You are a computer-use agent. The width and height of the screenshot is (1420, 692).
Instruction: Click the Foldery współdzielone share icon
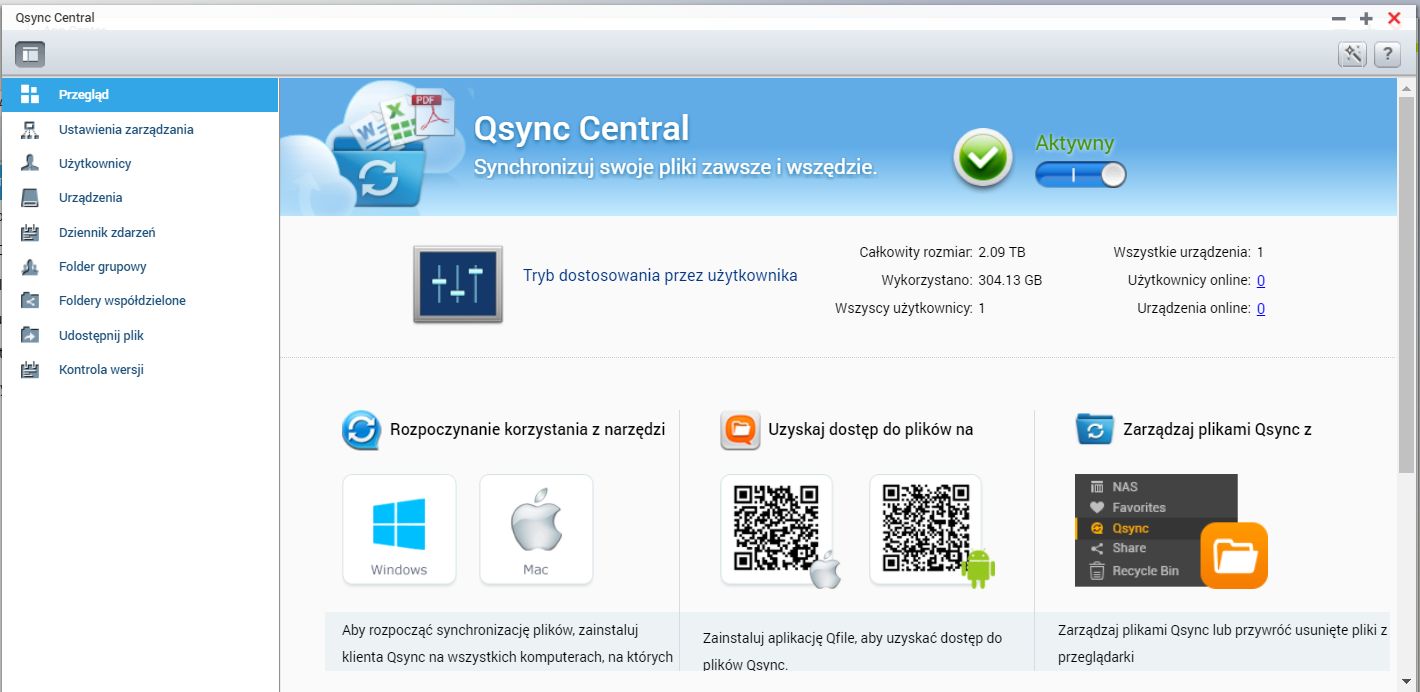click(30, 301)
